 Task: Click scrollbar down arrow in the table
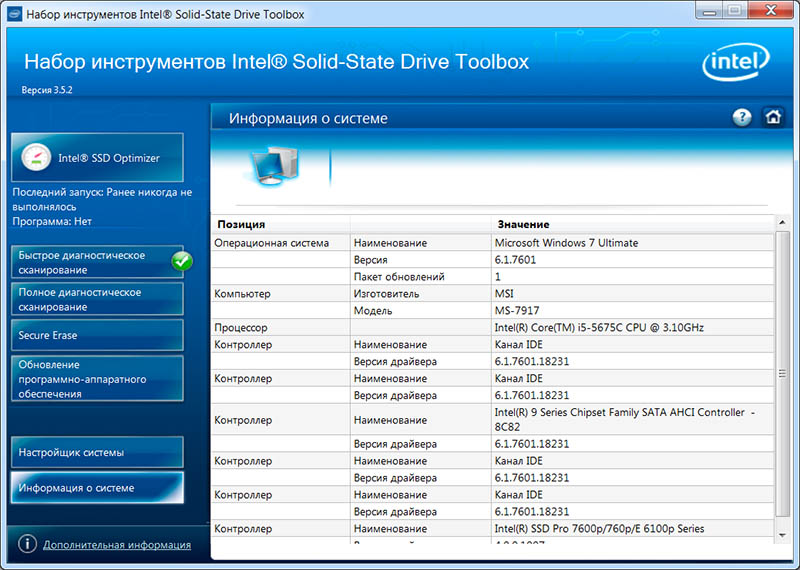coord(782,535)
